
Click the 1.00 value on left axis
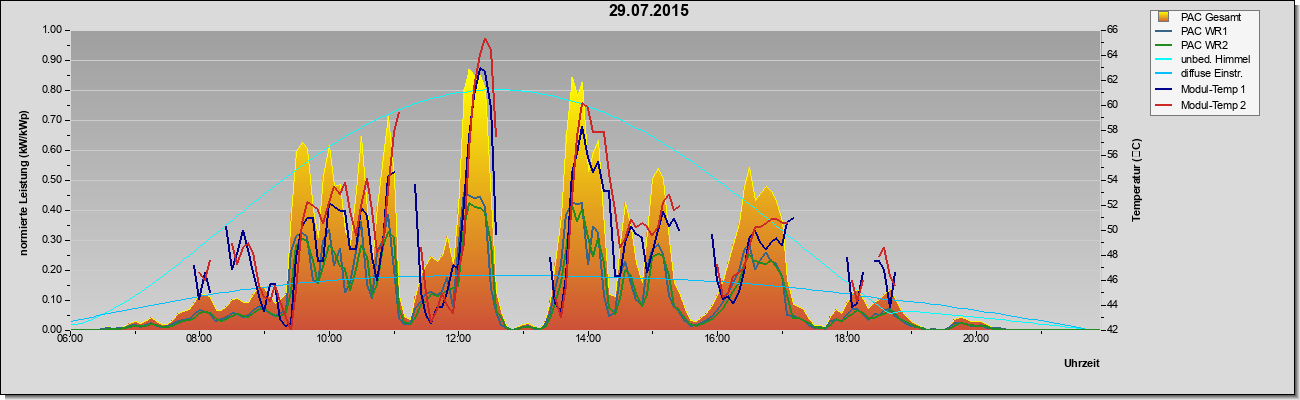pyautogui.click(x=51, y=30)
